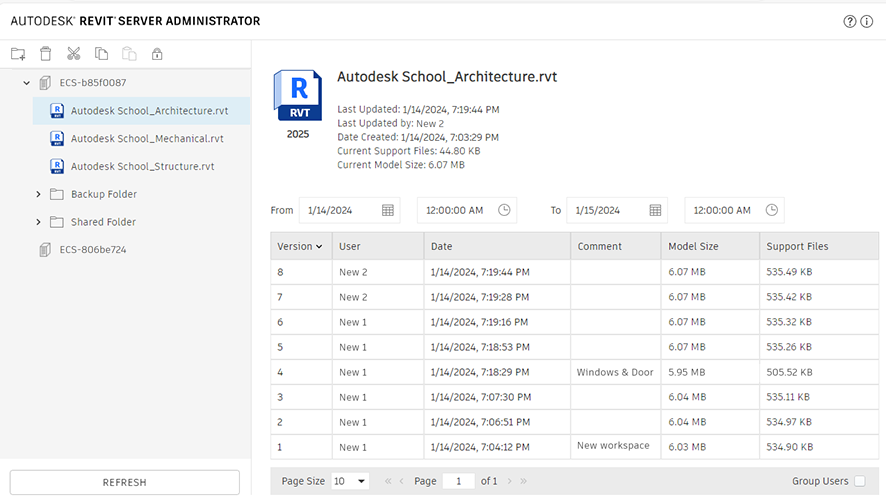Image resolution: width=886 pixels, height=501 pixels.
Task: Expand the Shared Folder node
Action: point(38,222)
